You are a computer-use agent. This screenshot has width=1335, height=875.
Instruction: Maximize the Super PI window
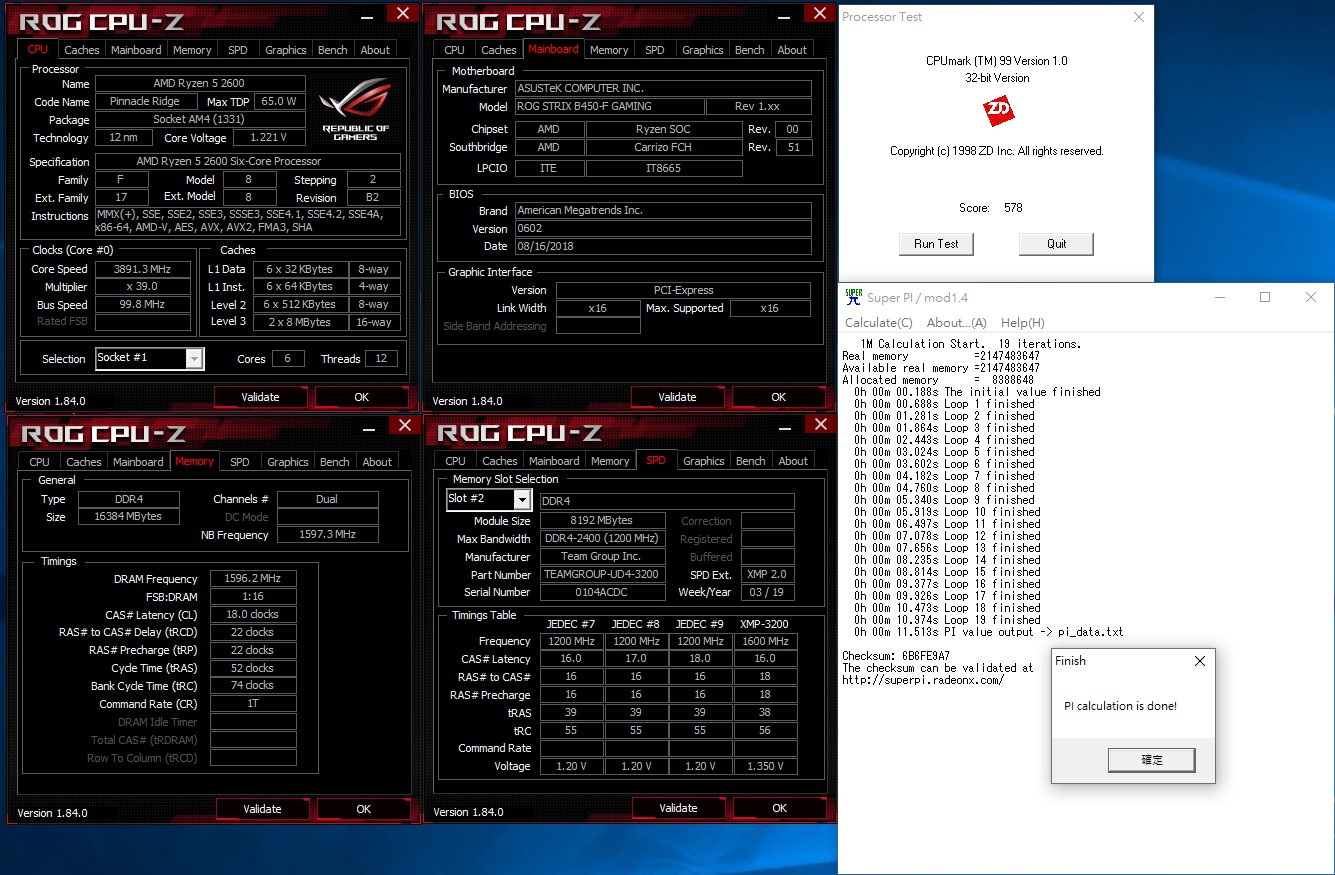coord(1265,297)
